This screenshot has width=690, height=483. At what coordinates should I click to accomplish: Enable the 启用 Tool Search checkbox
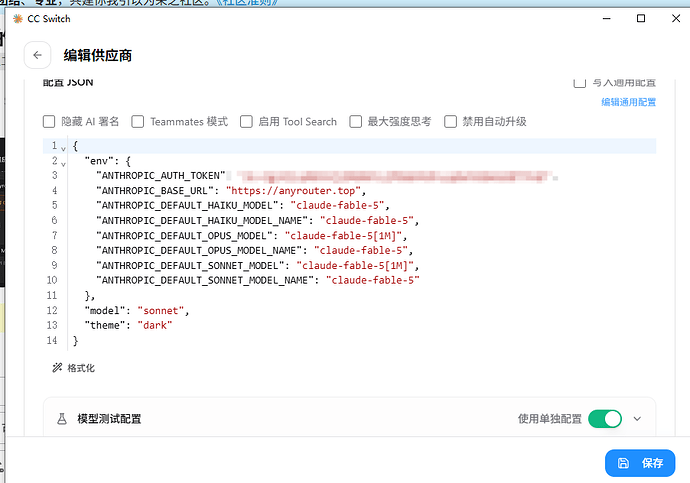point(246,121)
